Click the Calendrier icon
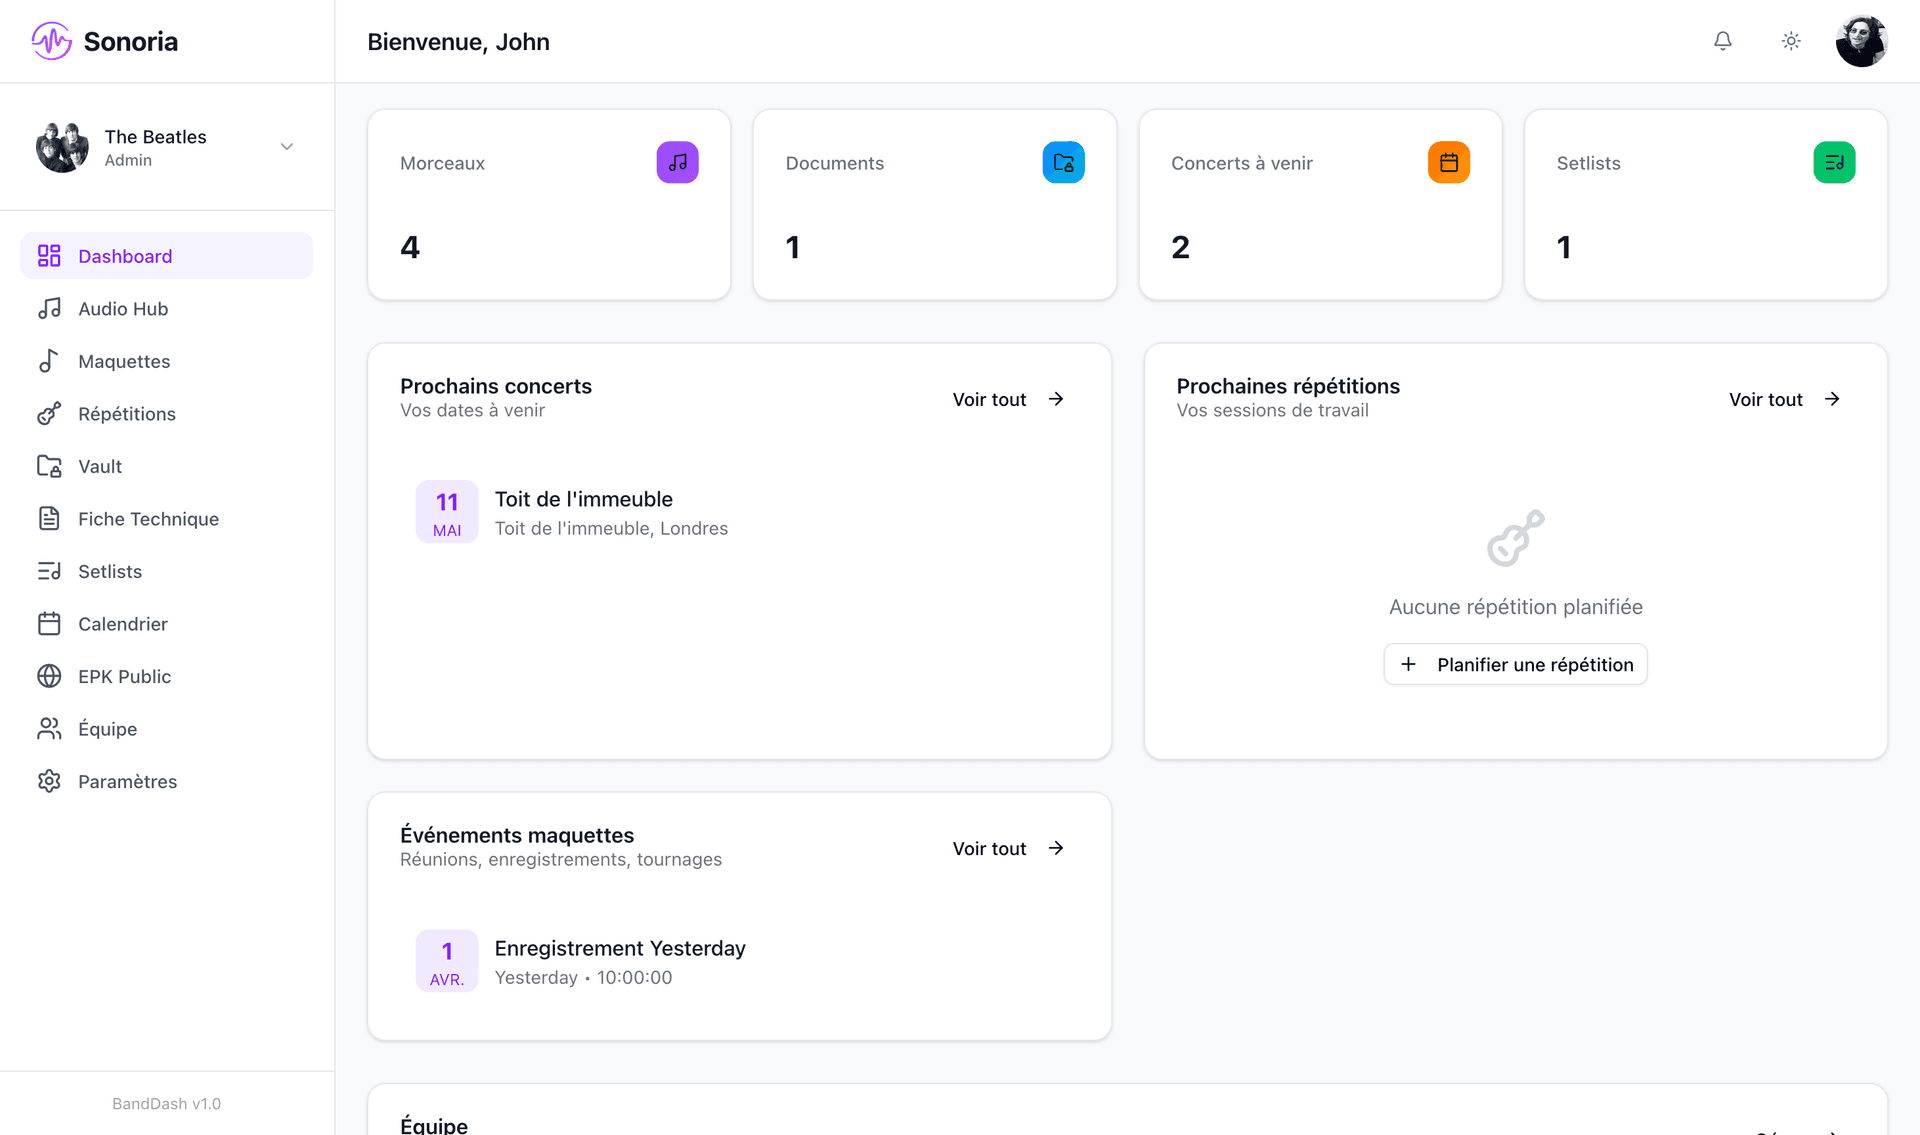This screenshot has height=1135, width=1920. [50, 623]
